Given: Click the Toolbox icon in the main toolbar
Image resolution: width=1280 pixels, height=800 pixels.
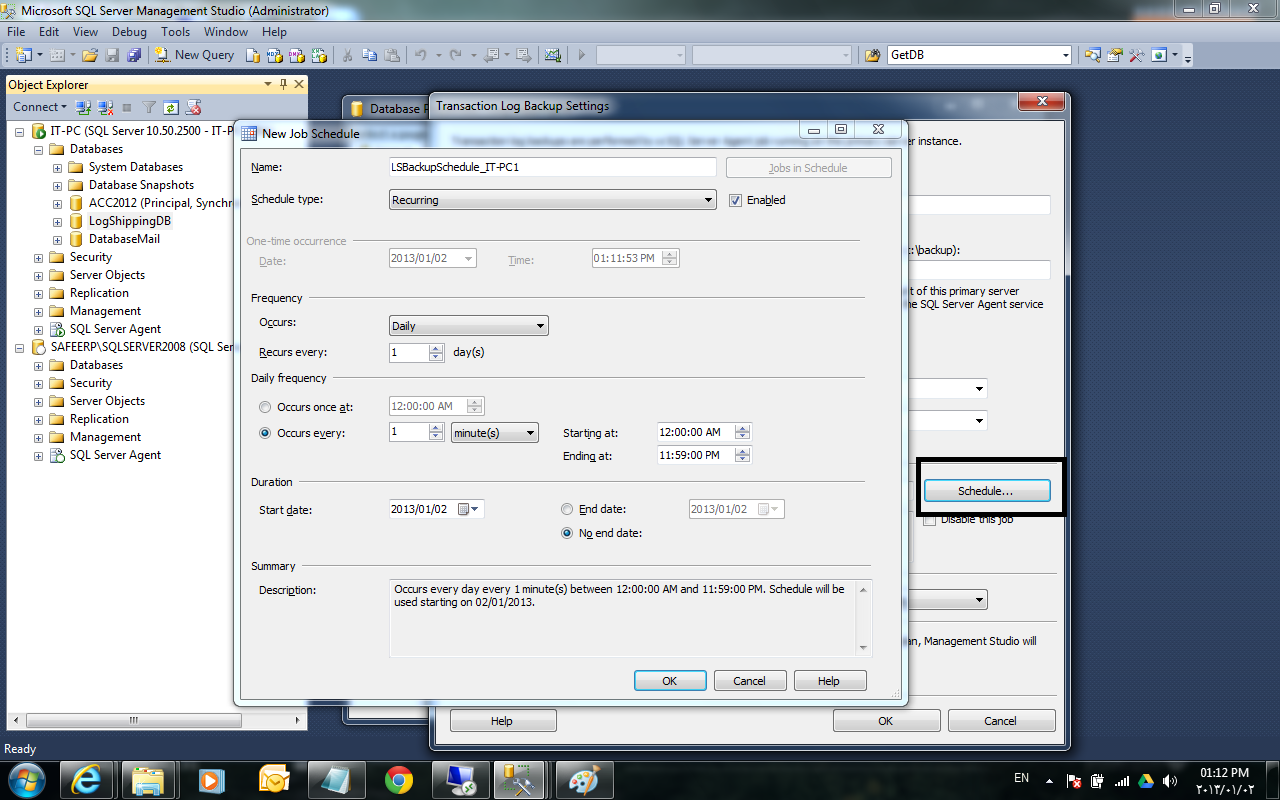Looking at the screenshot, I should 1136,55.
